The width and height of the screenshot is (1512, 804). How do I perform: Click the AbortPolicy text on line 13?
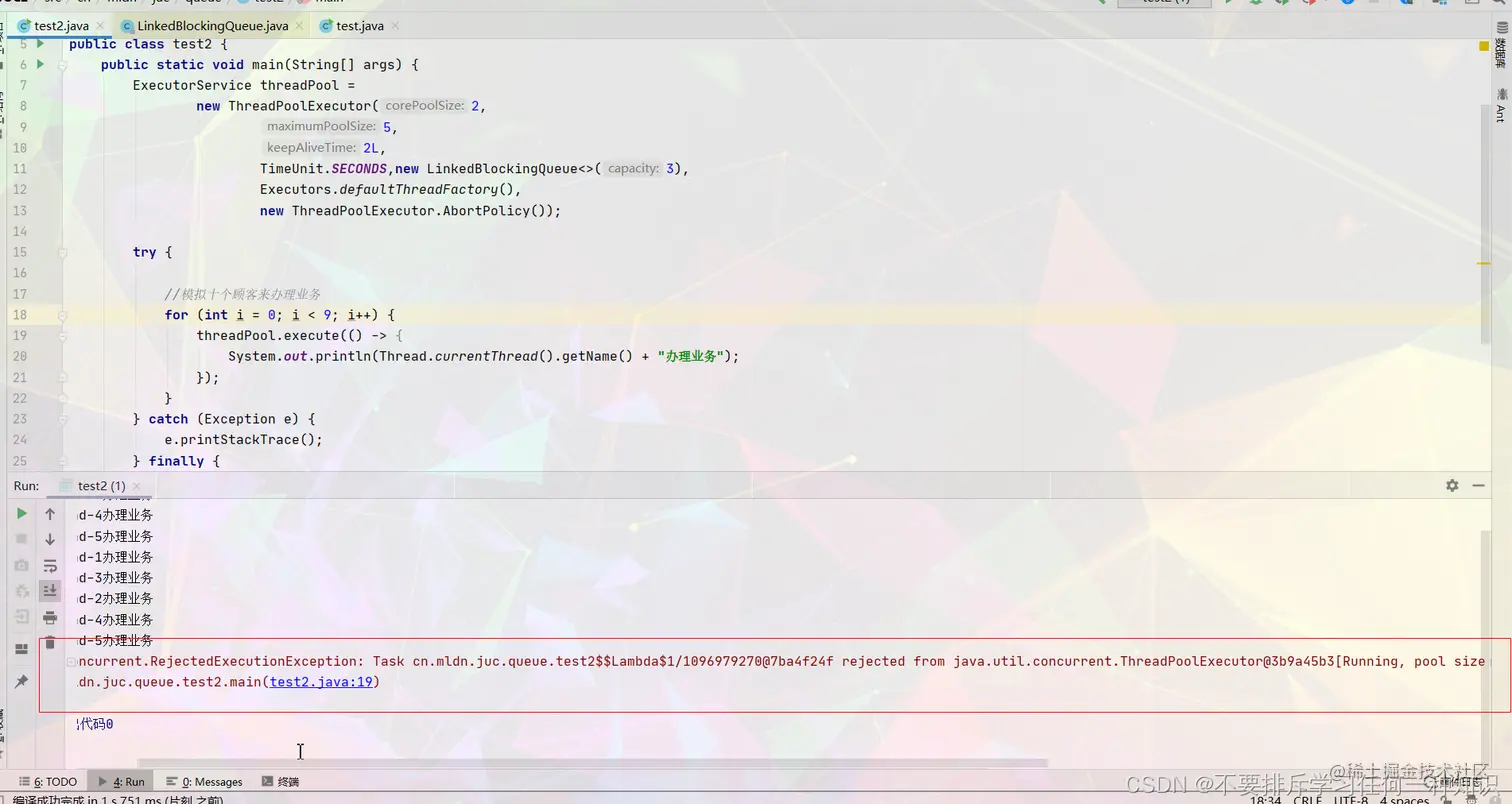[487, 211]
